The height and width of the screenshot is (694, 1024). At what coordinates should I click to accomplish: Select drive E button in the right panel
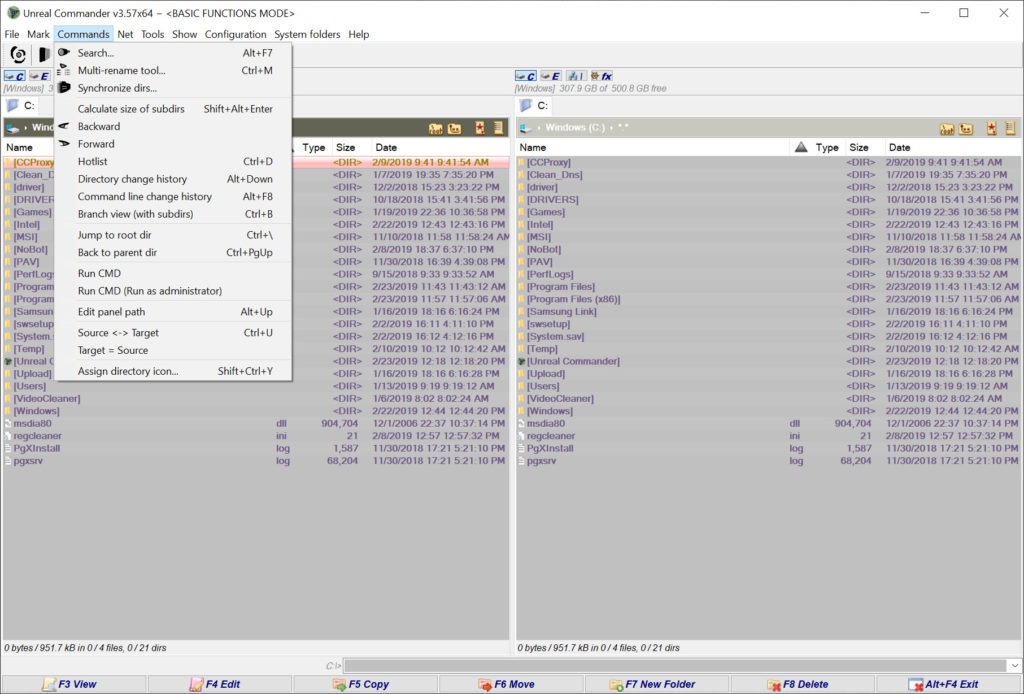tap(551, 76)
